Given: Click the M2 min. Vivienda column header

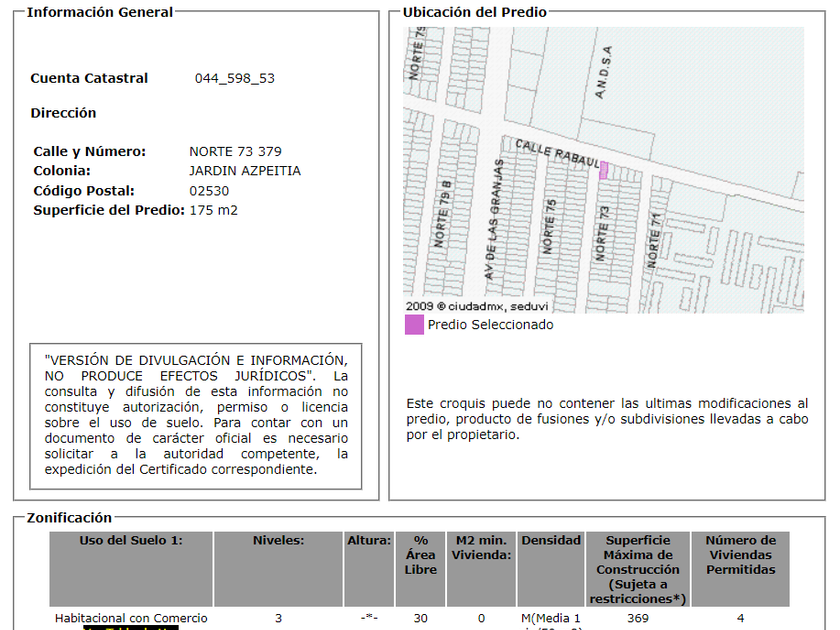Looking at the screenshot, I should [481, 568].
